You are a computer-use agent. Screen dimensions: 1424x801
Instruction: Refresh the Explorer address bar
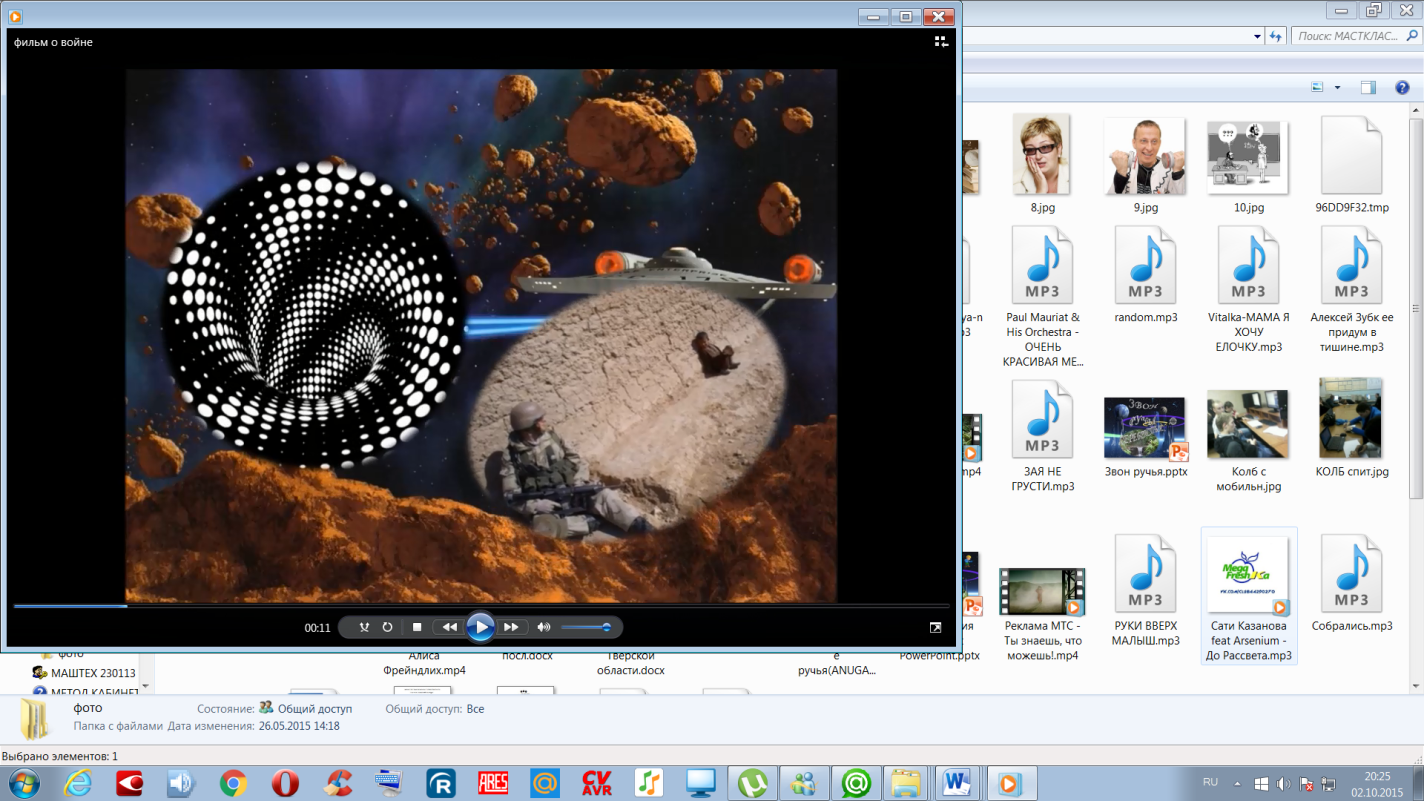coord(1275,36)
